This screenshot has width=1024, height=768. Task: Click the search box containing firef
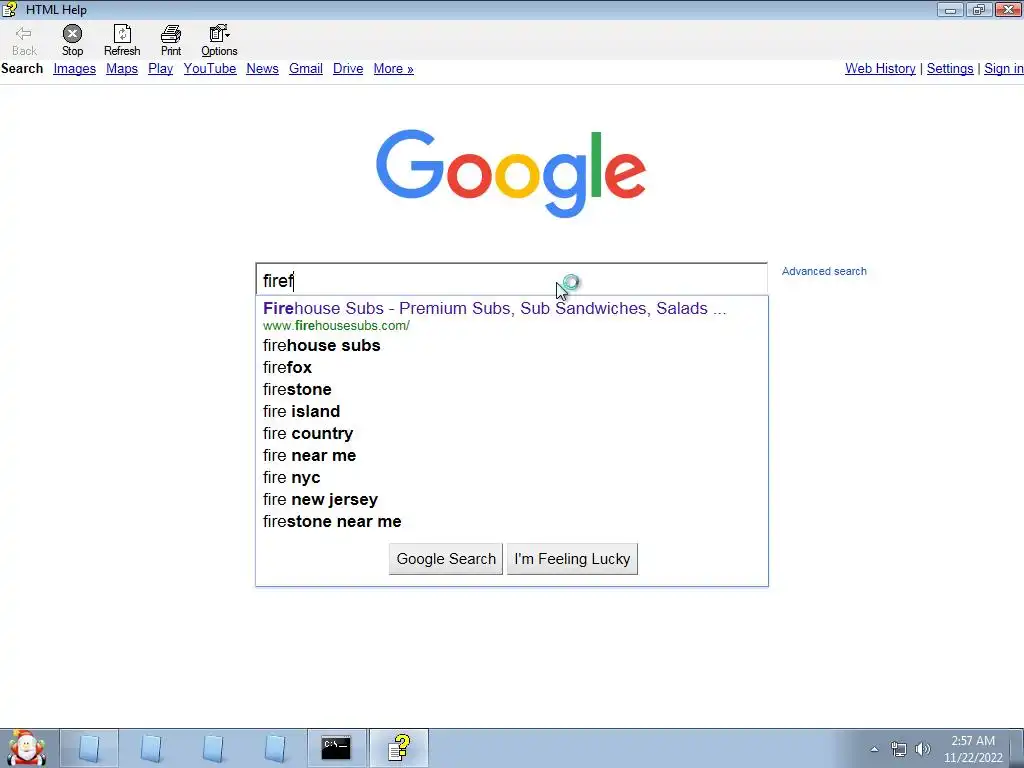pos(511,280)
